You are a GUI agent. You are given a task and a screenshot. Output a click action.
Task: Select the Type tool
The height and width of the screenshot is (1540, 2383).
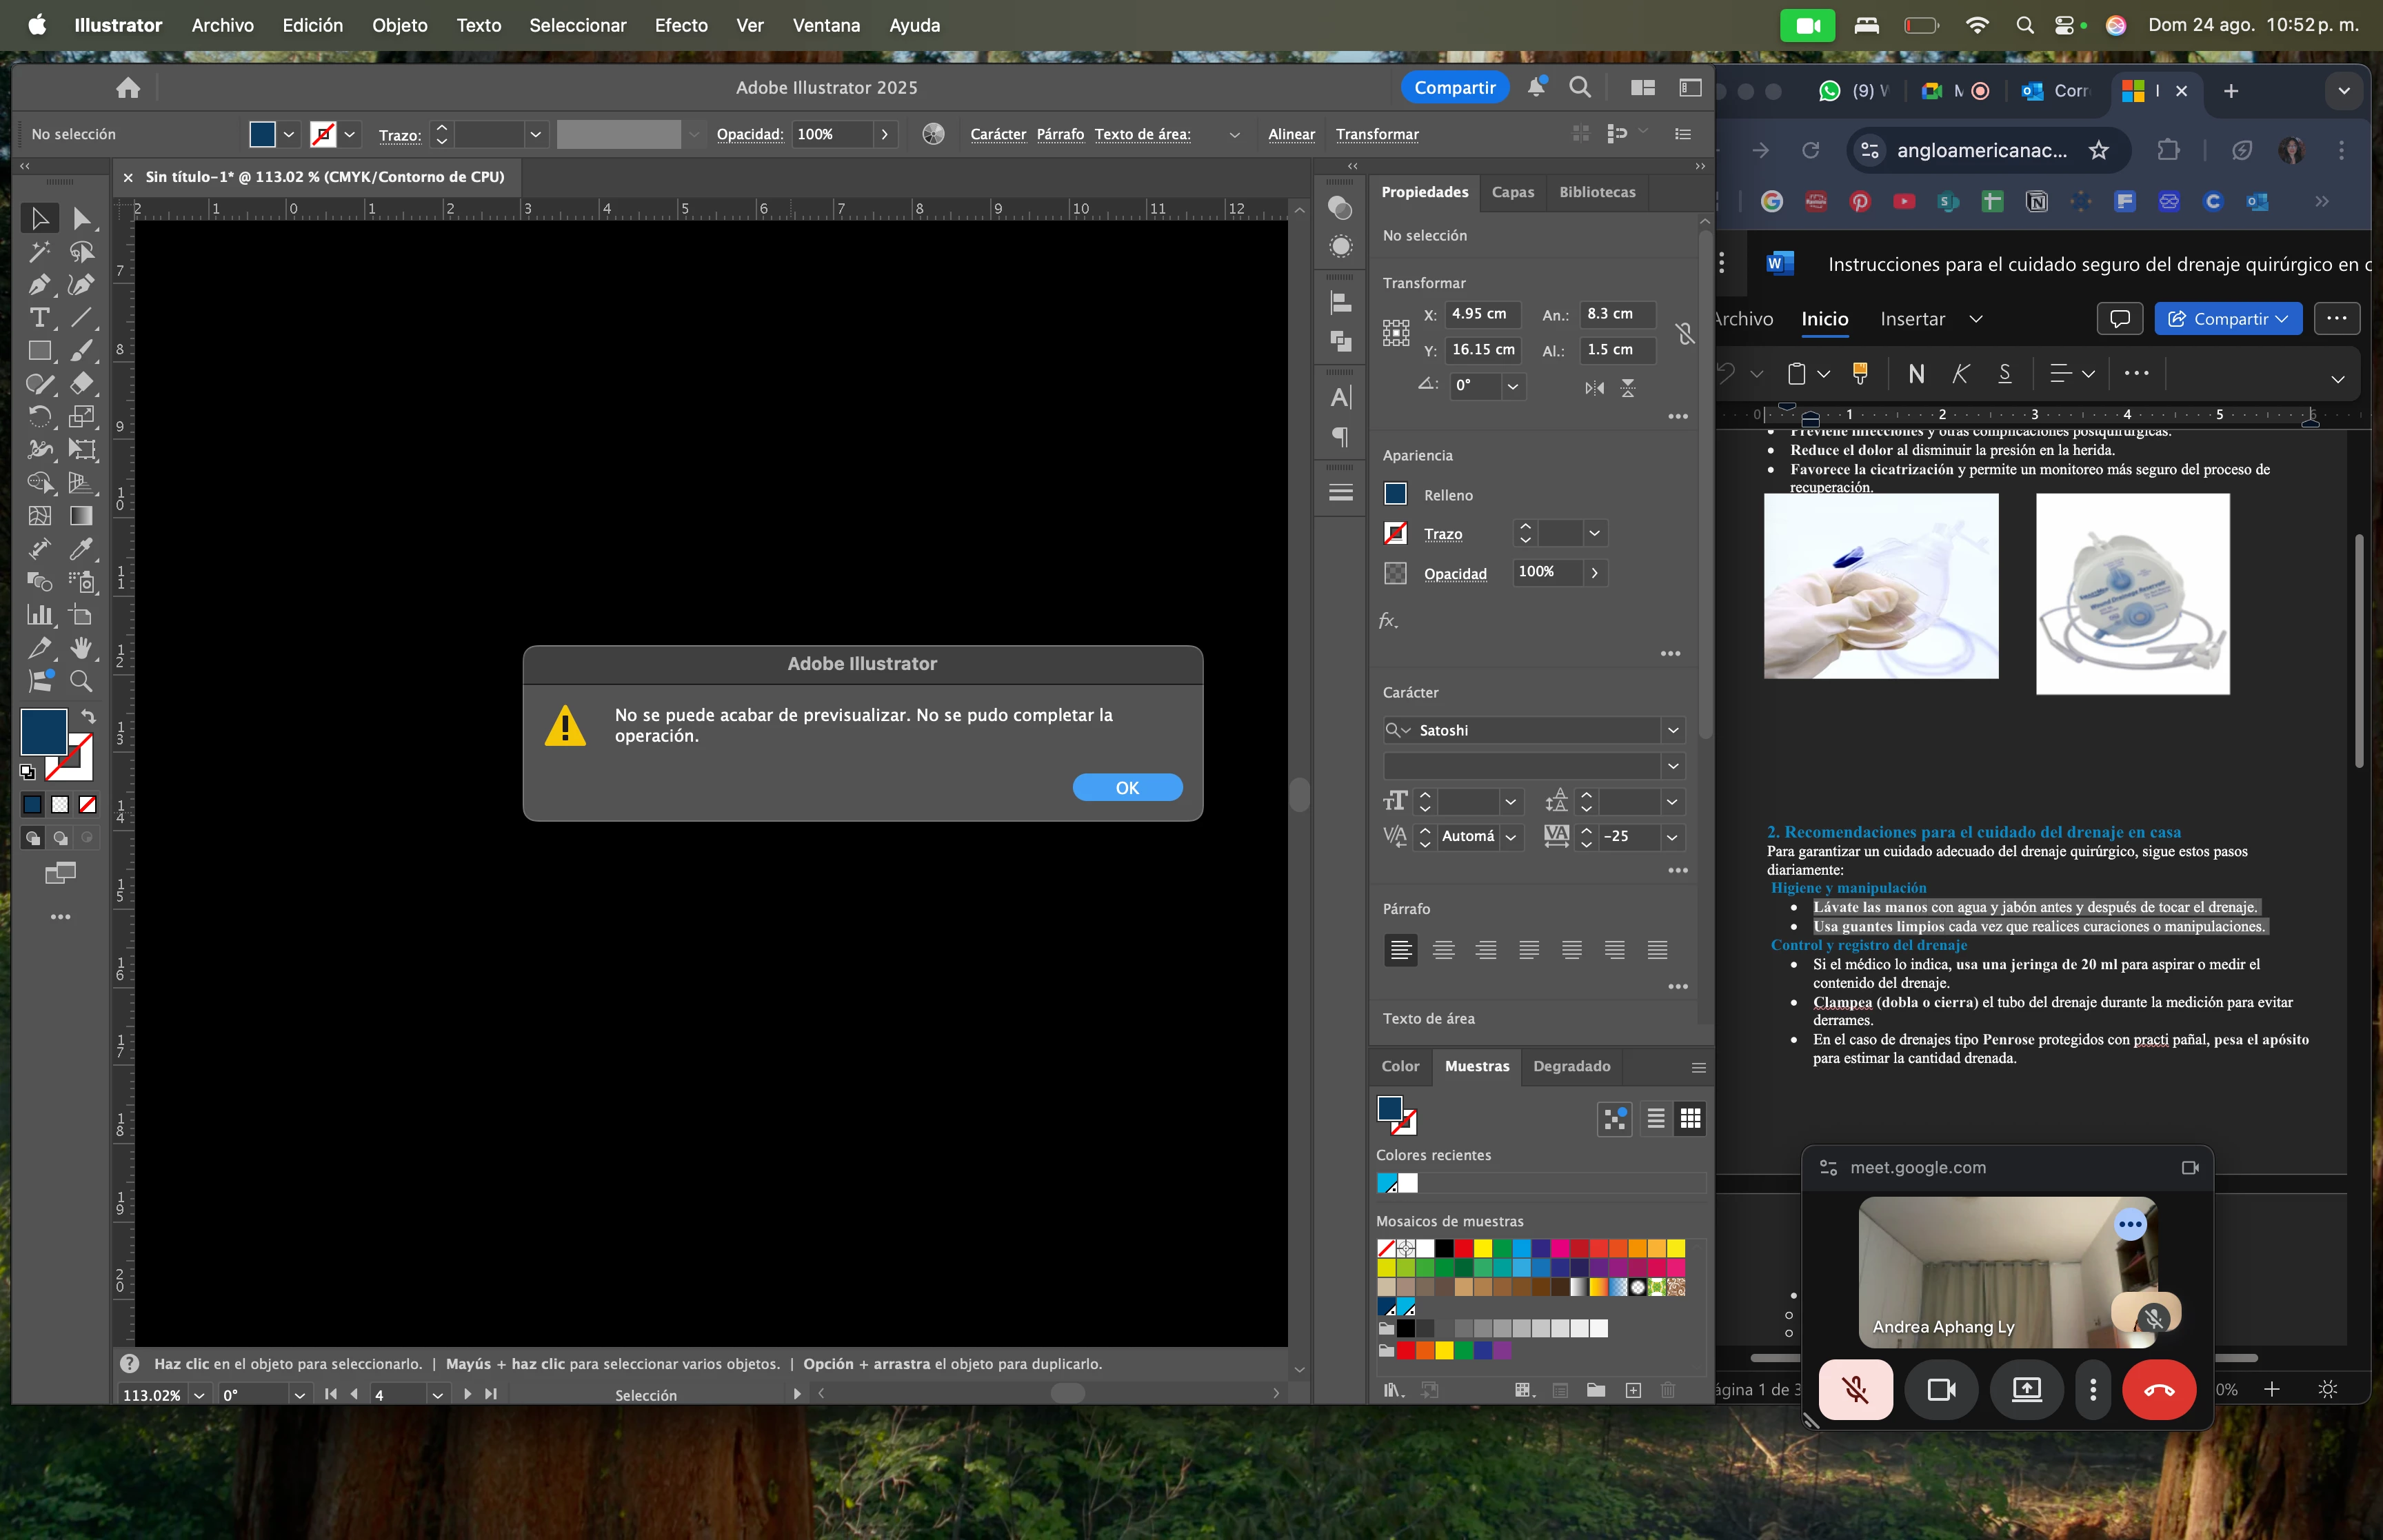(39, 318)
